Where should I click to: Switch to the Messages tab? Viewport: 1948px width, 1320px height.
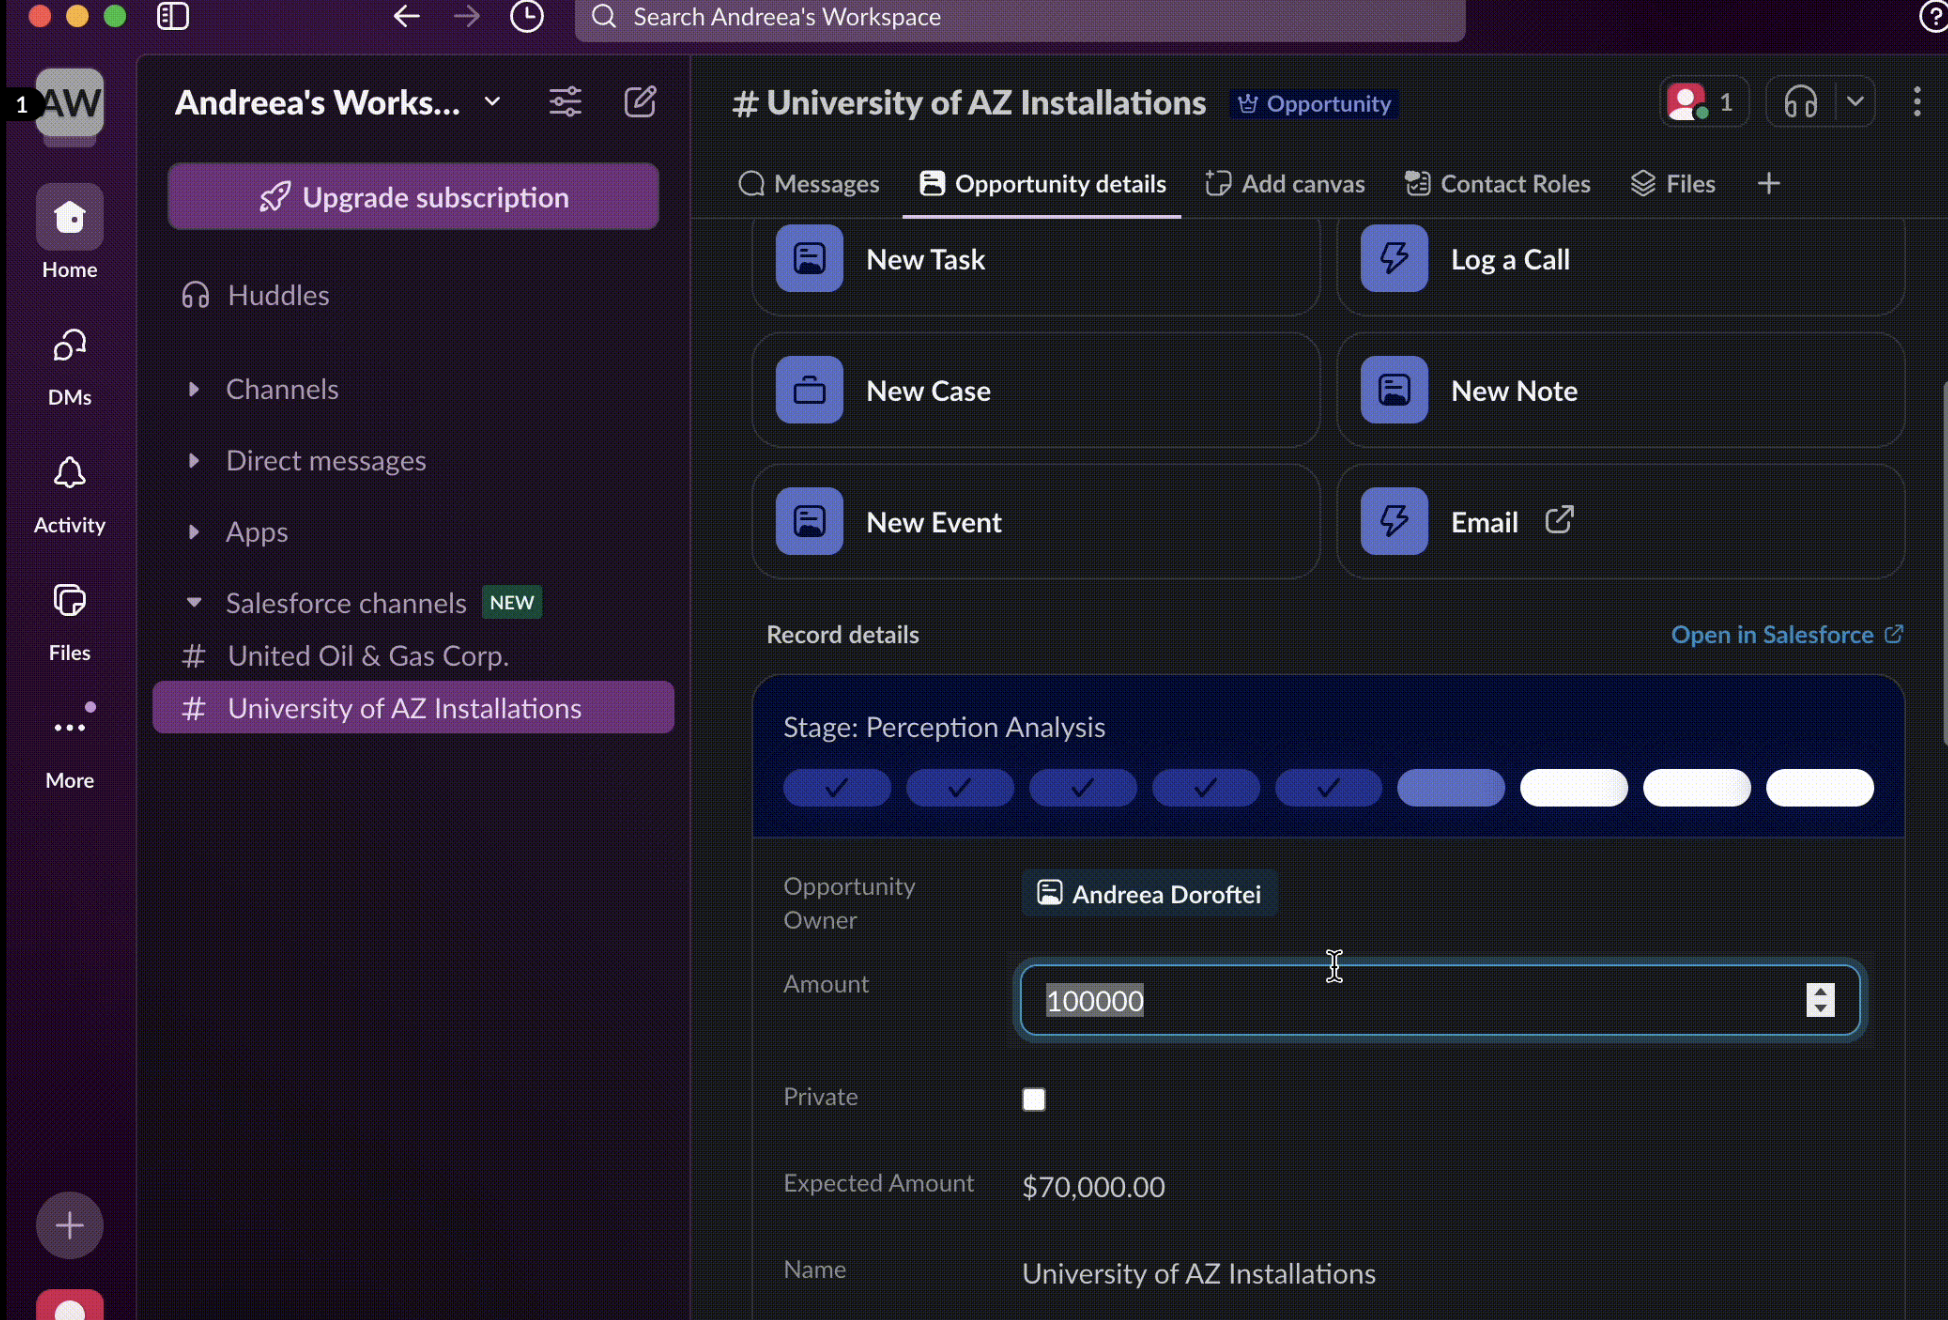pyautogui.click(x=808, y=184)
